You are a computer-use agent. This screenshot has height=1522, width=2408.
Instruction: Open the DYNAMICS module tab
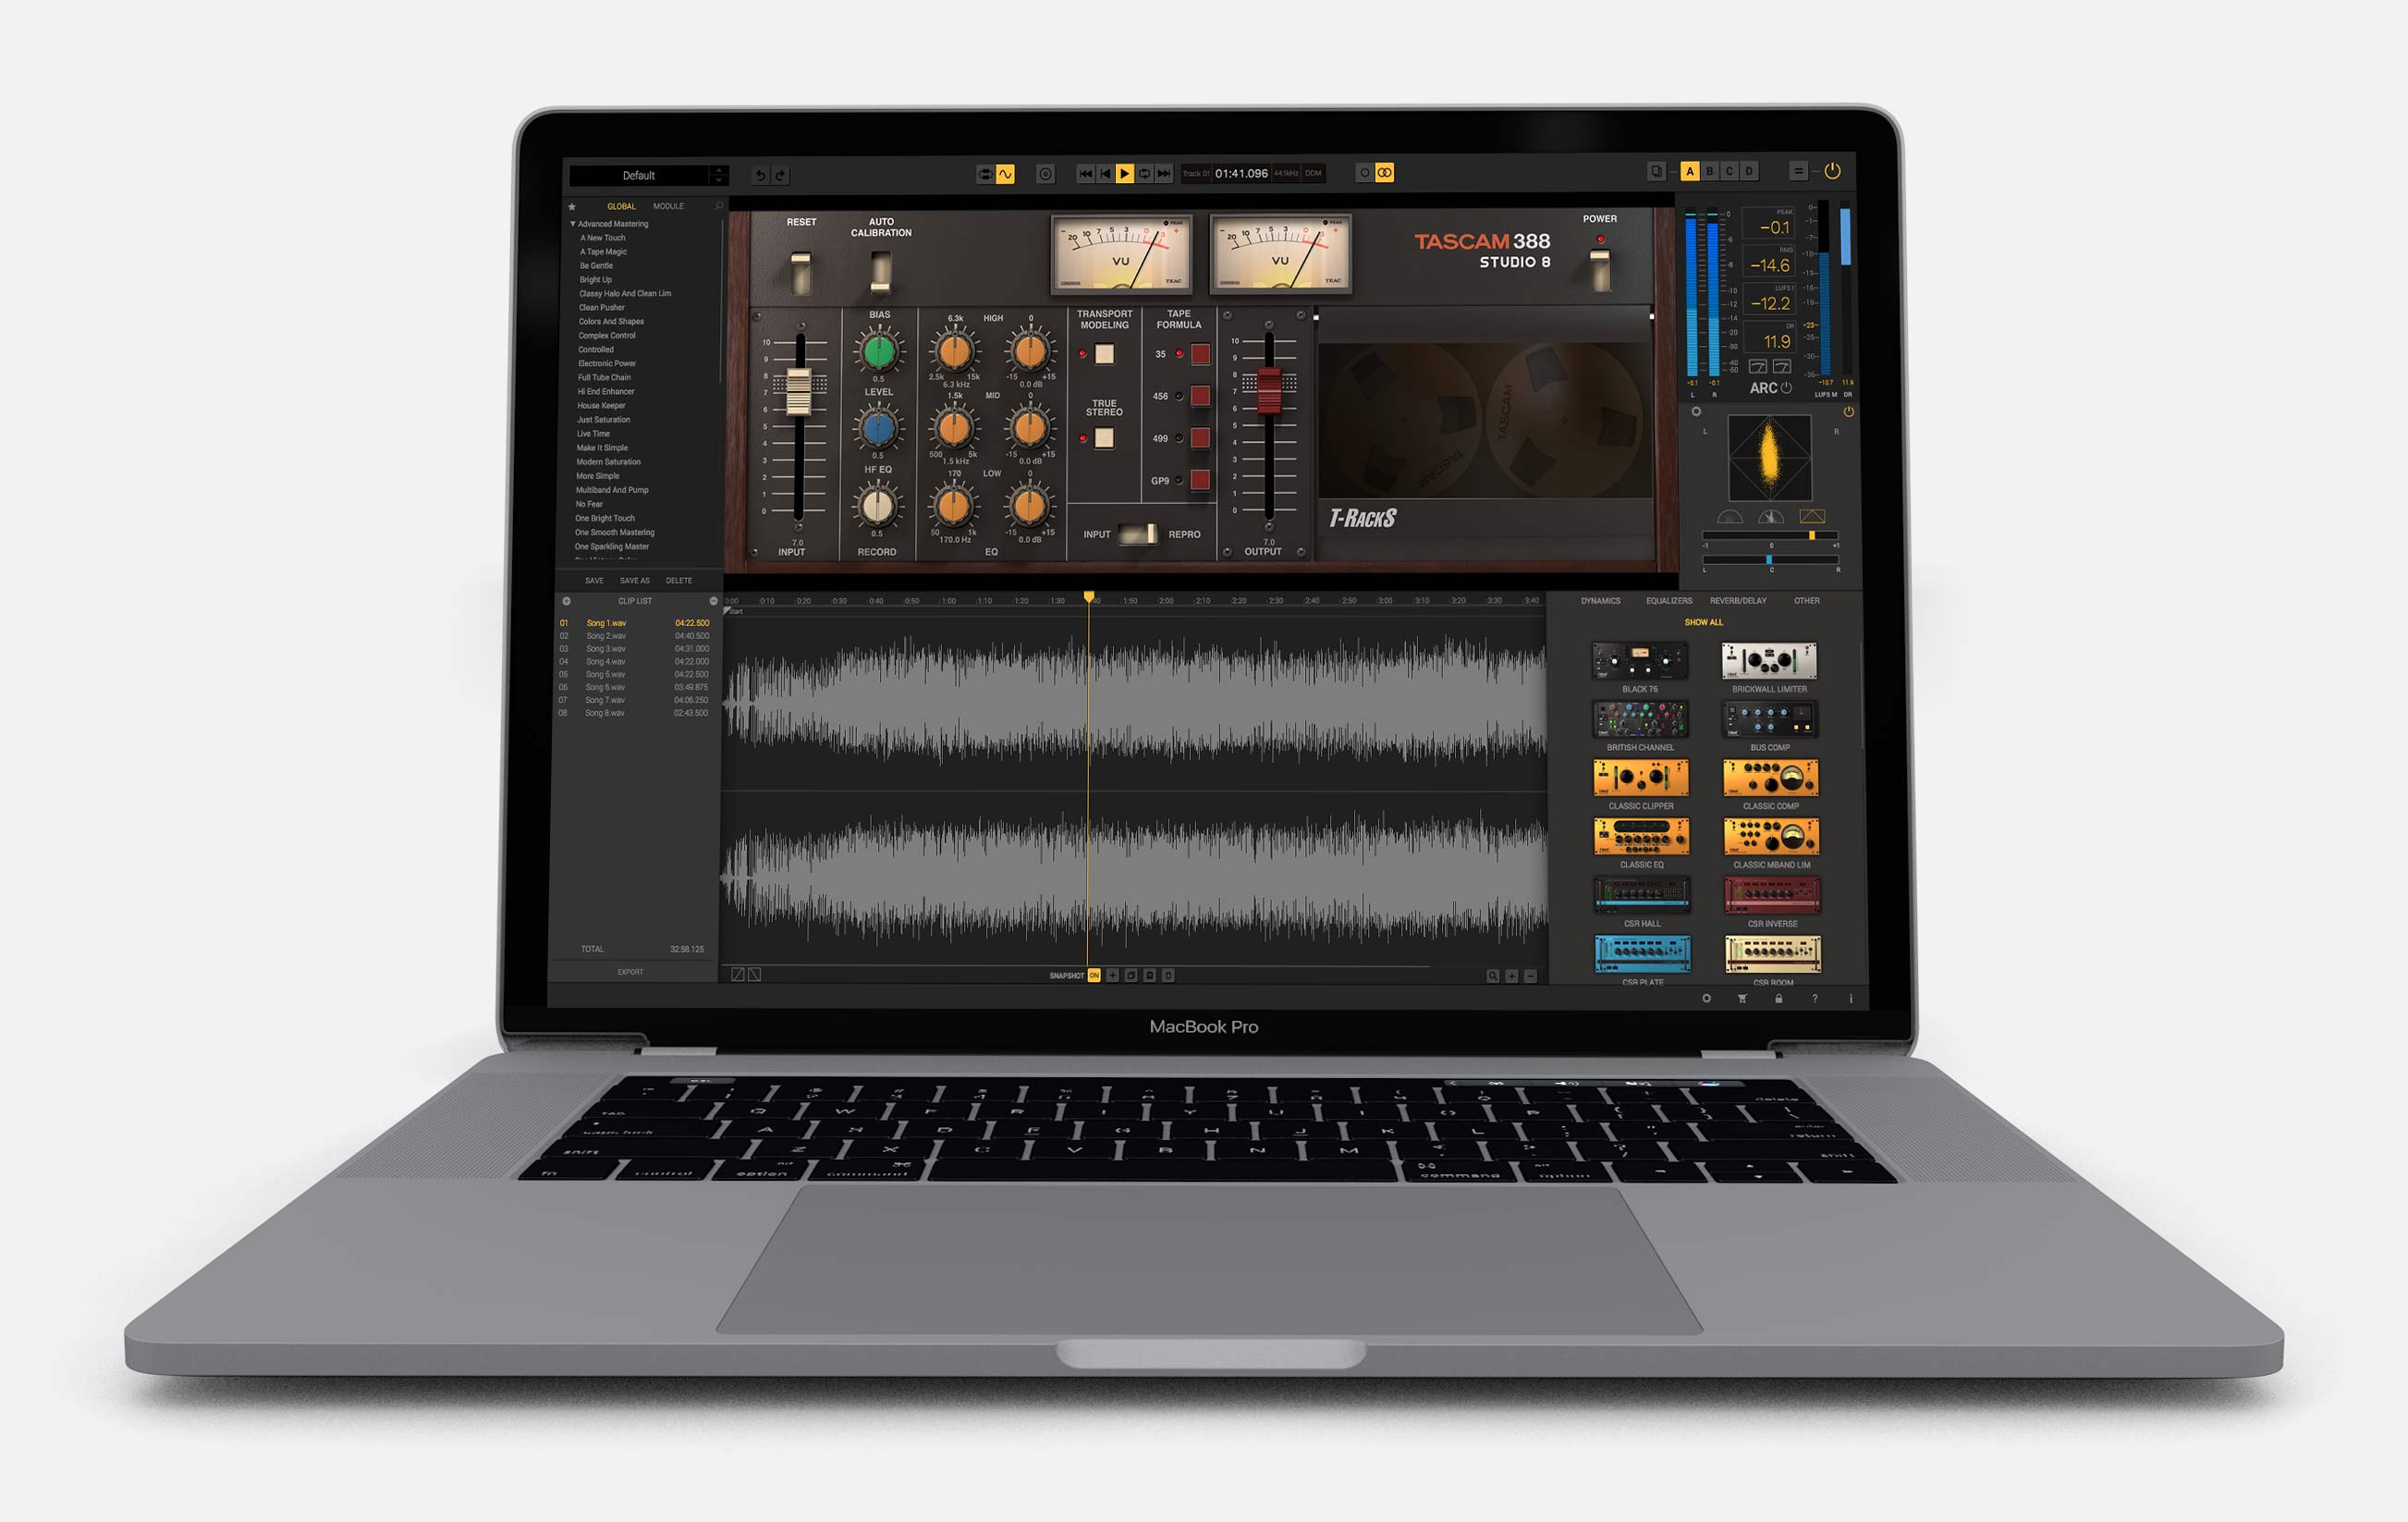(1600, 601)
